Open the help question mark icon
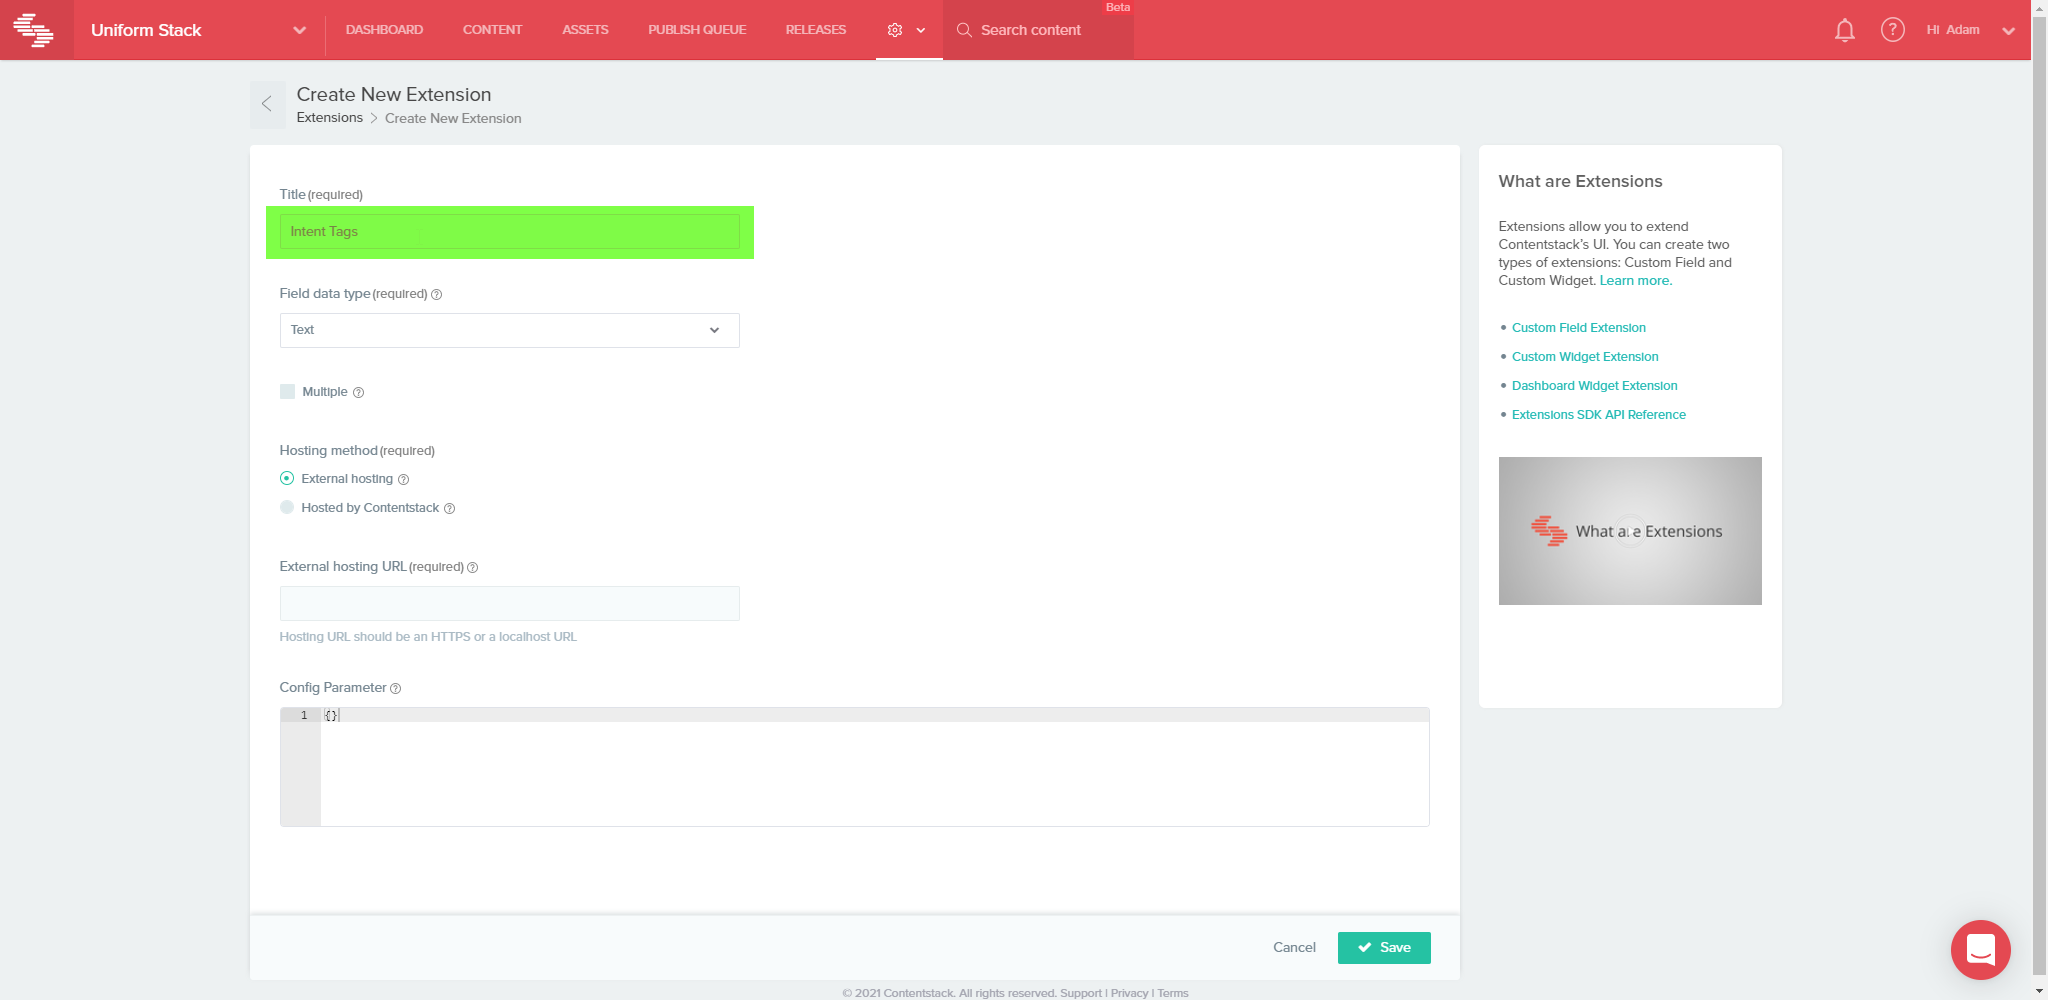The image size is (2048, 1000). [x=1892, y=30]
